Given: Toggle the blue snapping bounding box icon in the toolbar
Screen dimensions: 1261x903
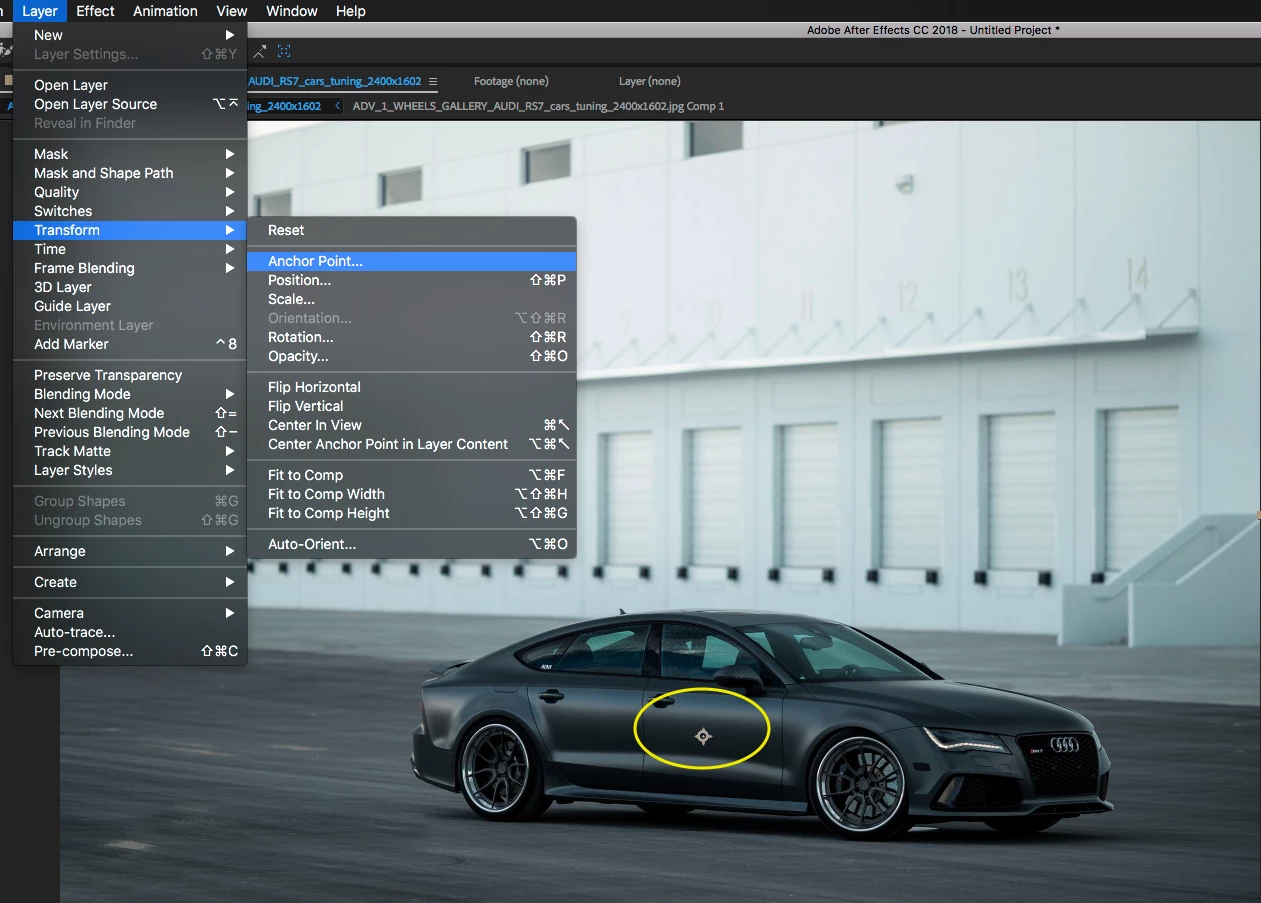Looking at the screenshot, I should click(284, 51).
